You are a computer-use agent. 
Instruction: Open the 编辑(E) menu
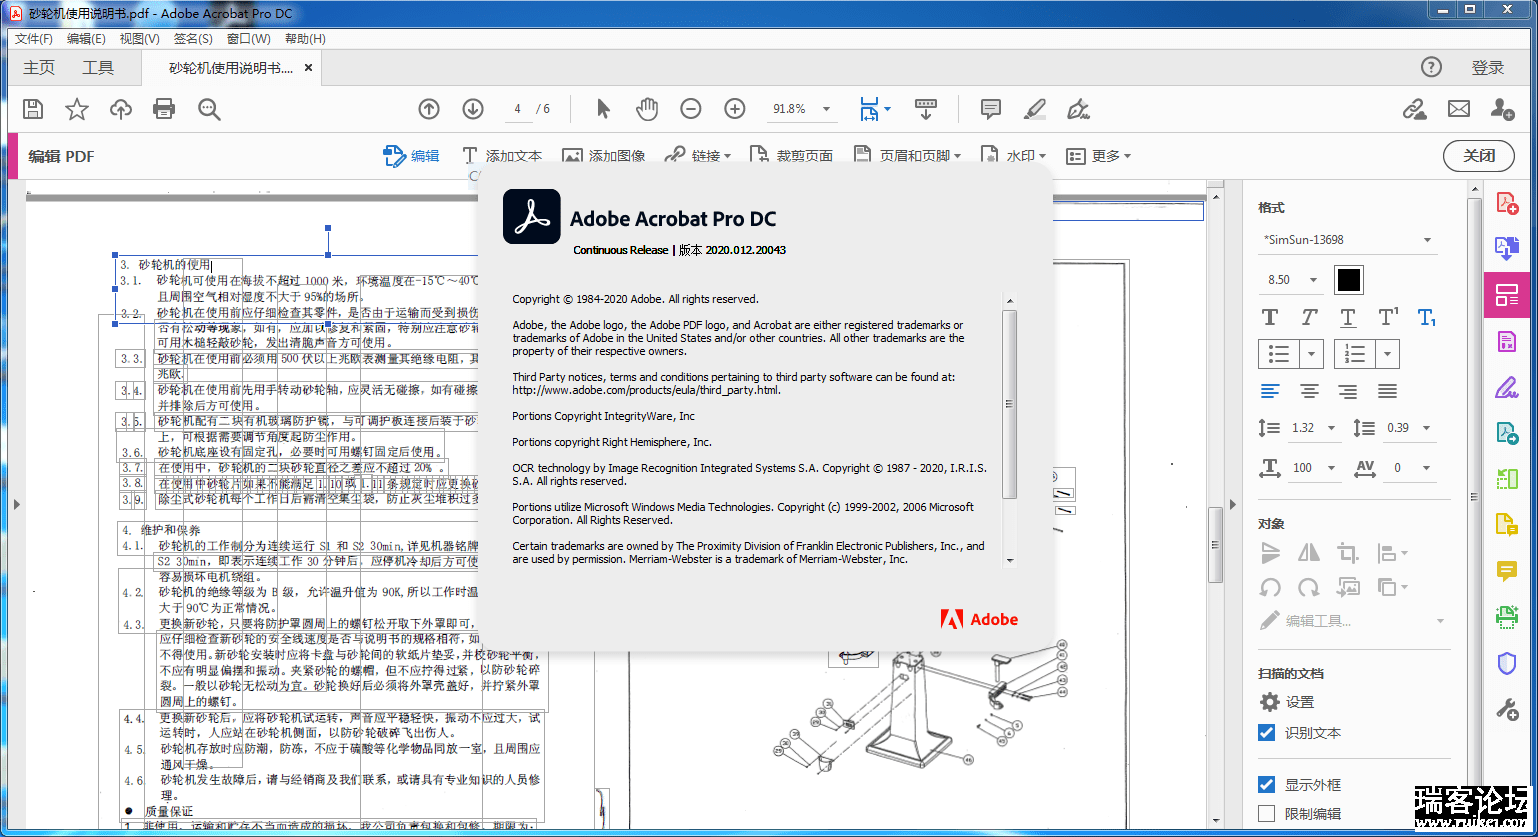[86, 39]
